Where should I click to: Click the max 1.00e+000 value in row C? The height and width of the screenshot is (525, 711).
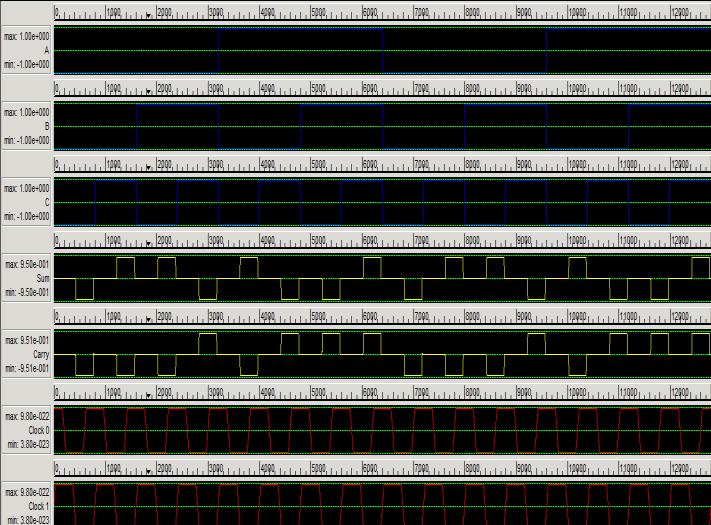tap(27, 188)
